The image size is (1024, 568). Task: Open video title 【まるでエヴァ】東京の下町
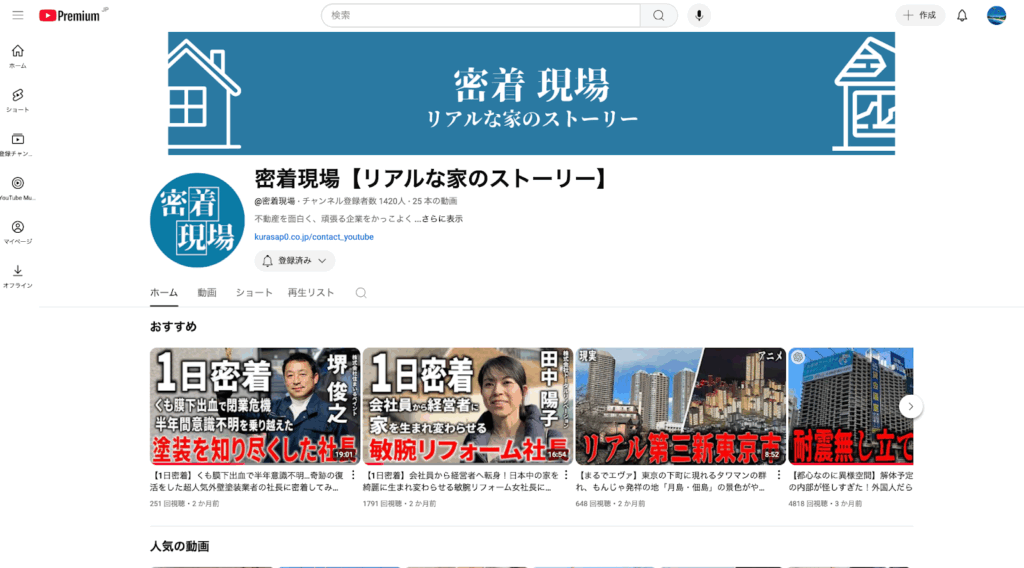click(x=672, y=481)
